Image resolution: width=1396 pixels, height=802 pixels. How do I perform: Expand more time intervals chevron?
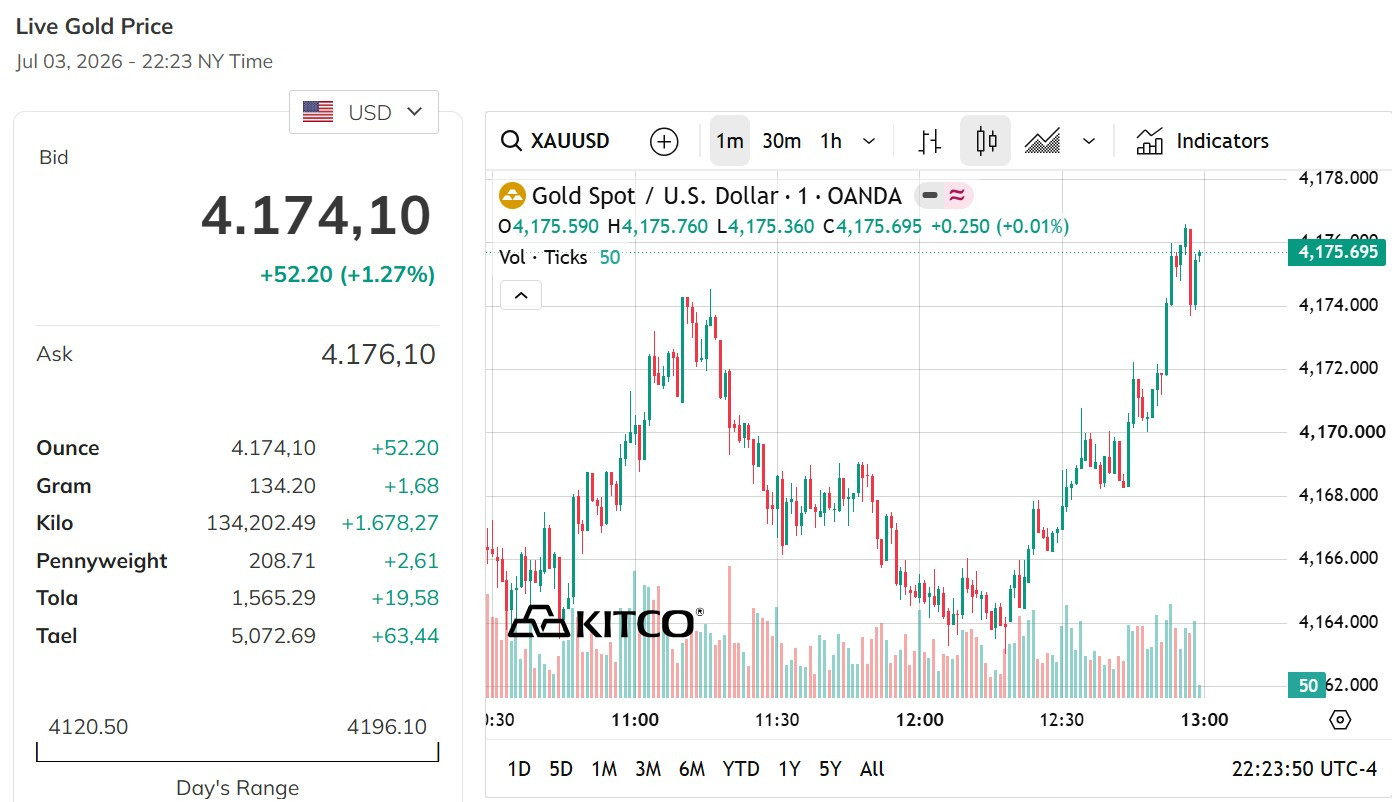869,141
